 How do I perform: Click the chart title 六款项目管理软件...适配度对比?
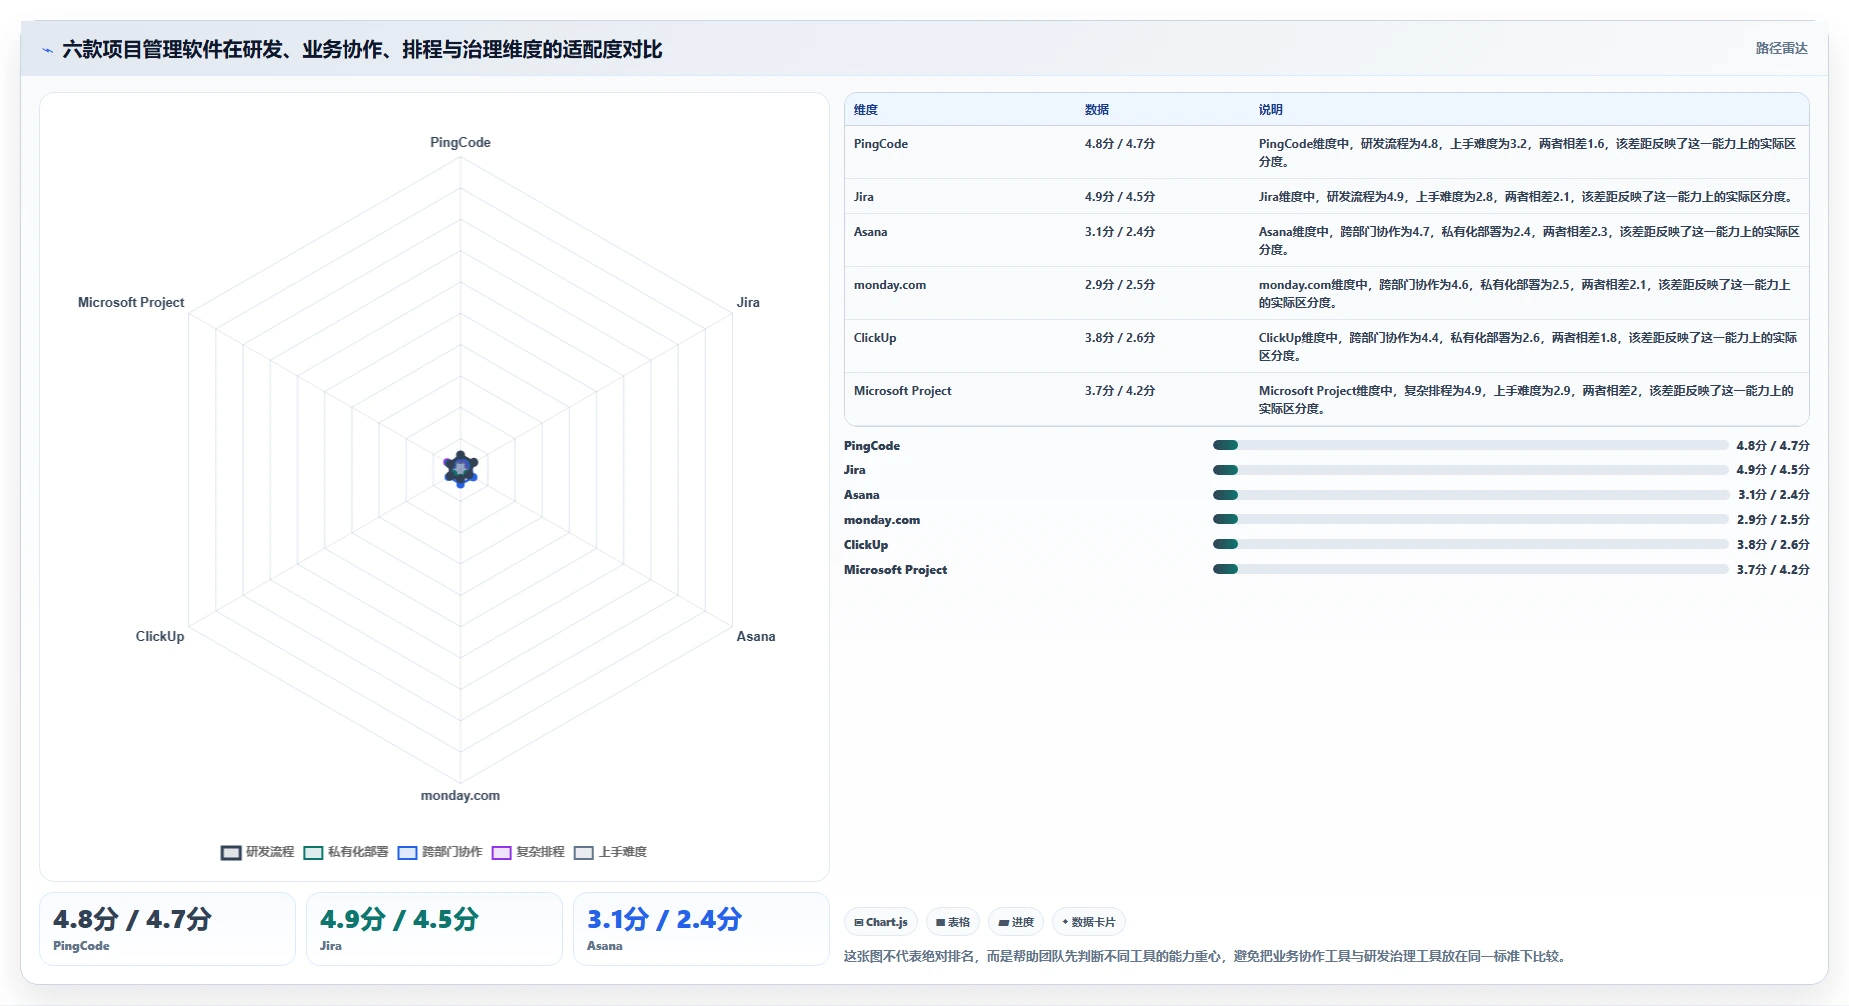[x=362, y=50]
